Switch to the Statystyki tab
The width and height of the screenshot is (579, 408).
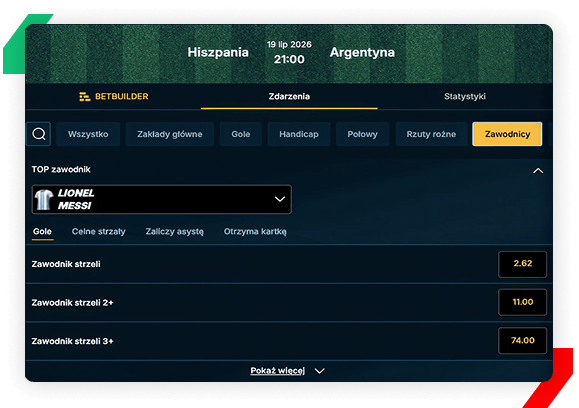tap(465, 96)
